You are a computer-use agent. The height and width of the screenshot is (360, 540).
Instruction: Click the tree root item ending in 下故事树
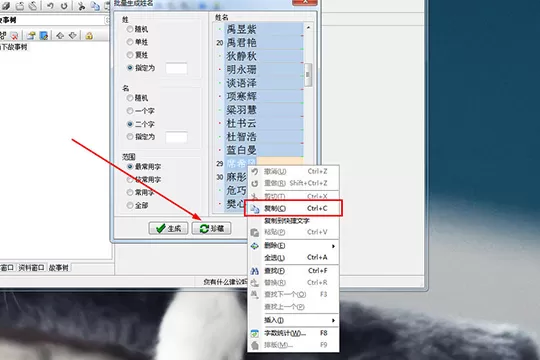point(14,47)
